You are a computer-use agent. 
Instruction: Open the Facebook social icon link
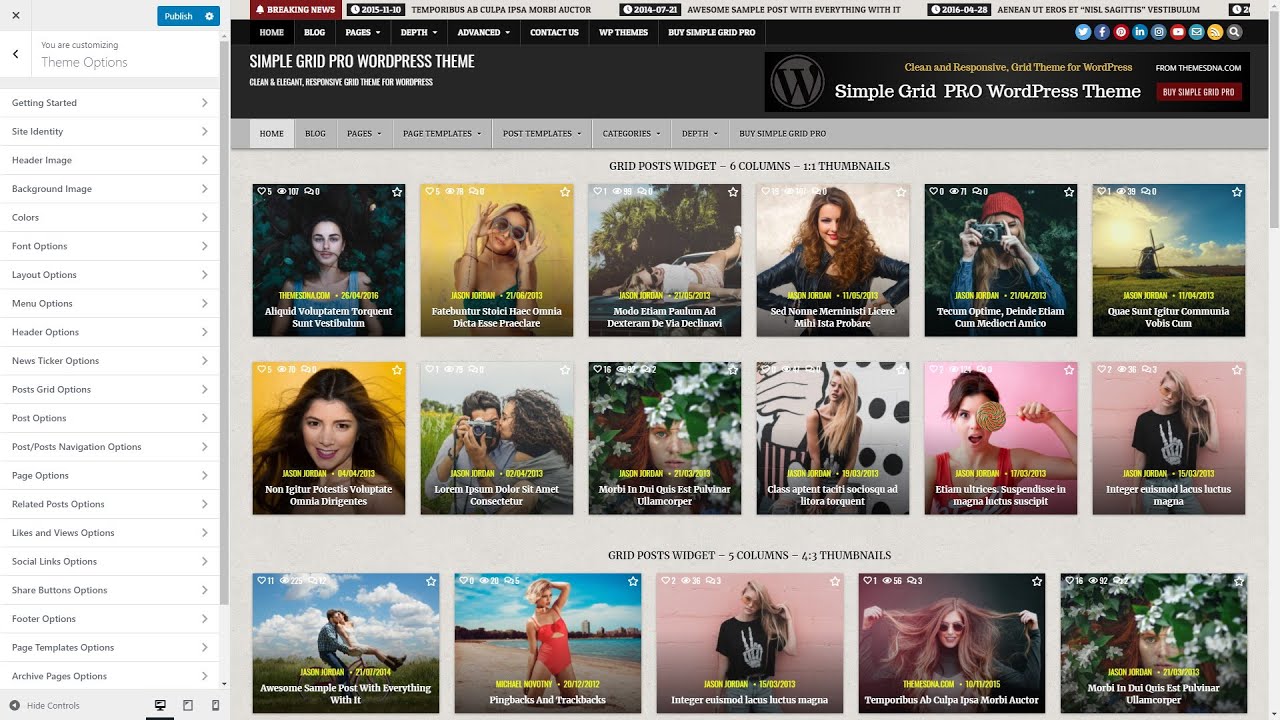[1102, 32]
